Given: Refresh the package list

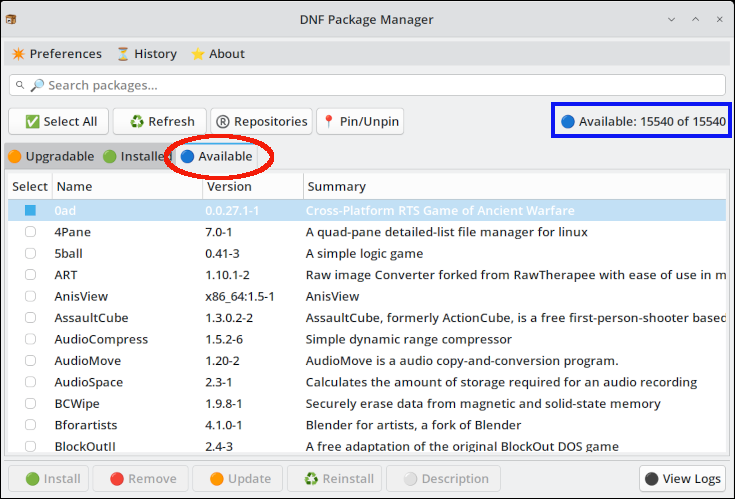Looking at the screenshot, I should pyautogui.click(x=160, y=121).
